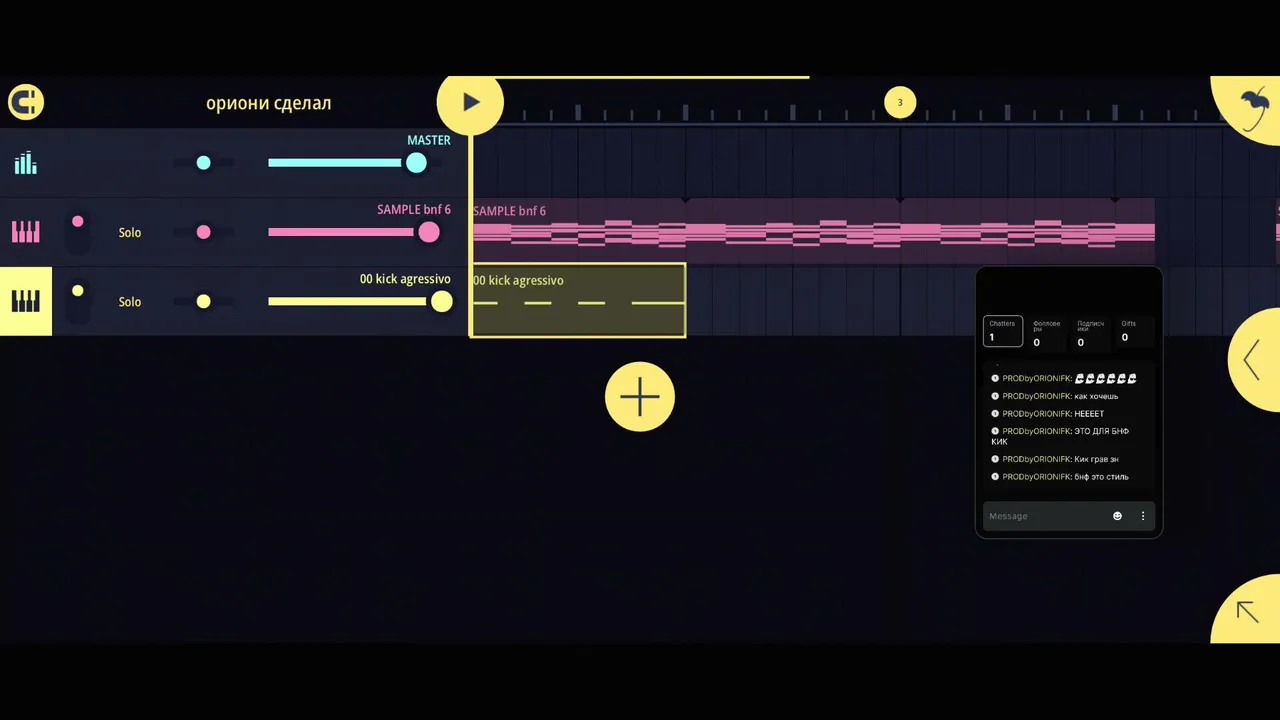Expand the side panel left chevron
This screenshot has width=1280, height=720.
click(1254, 360)
